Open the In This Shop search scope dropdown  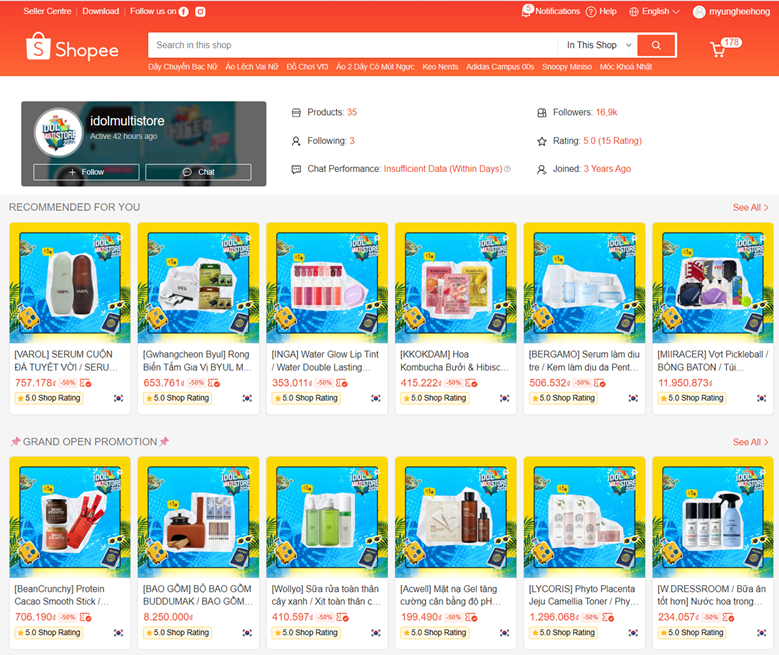click(599, 45)
